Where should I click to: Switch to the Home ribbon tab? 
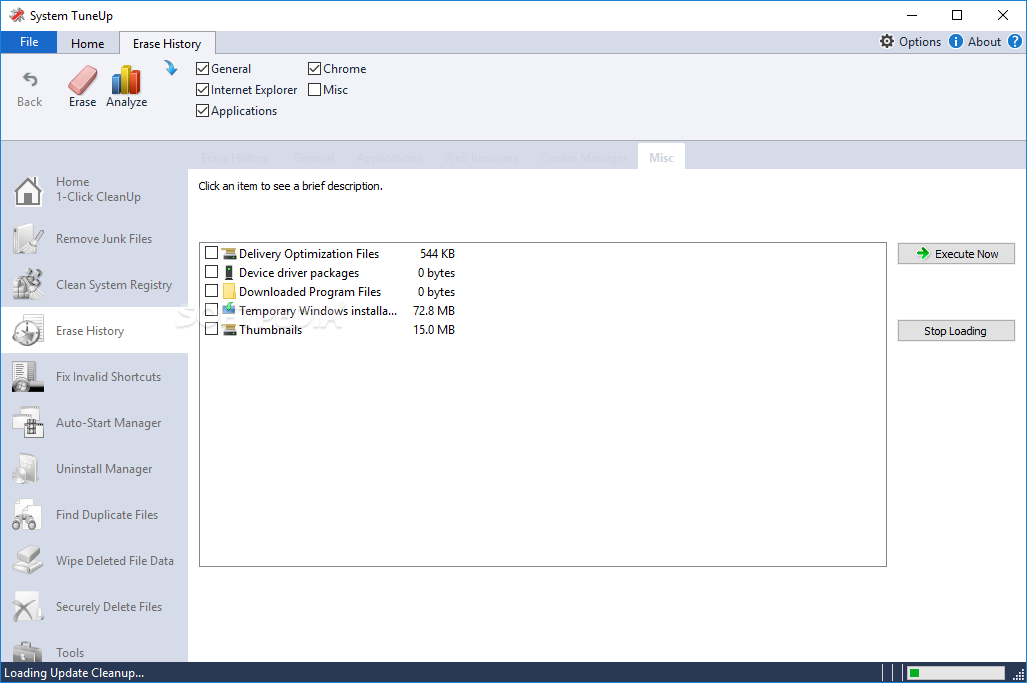tap(88, 43)
